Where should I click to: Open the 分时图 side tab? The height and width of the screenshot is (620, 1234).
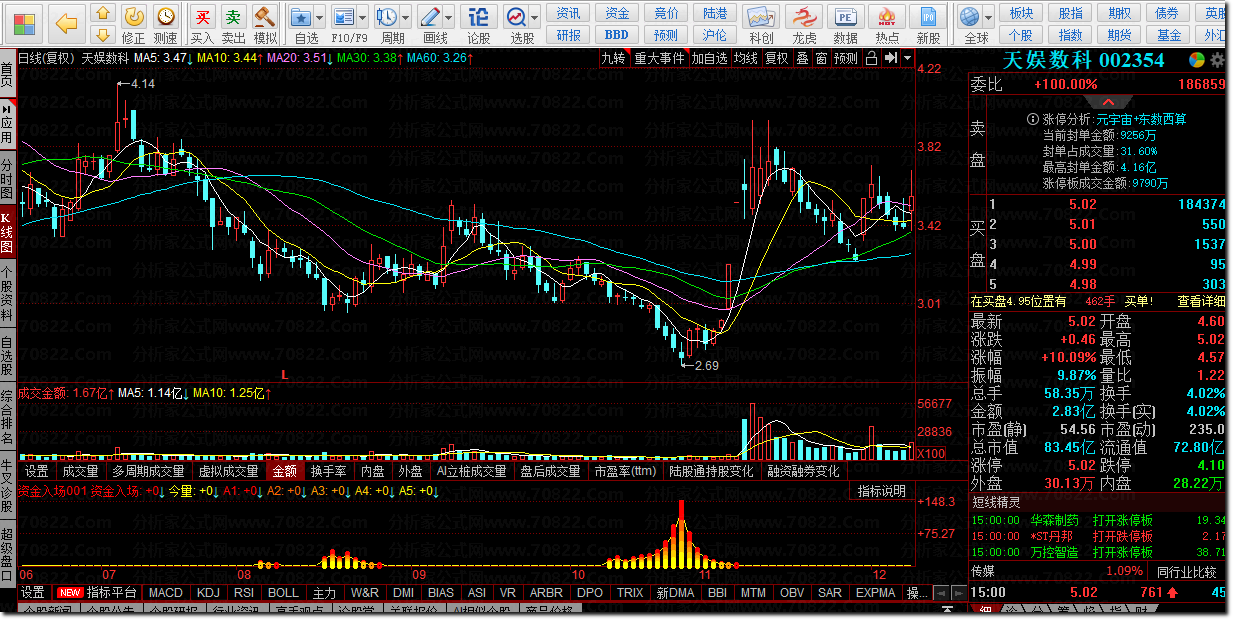coord(7,178)
